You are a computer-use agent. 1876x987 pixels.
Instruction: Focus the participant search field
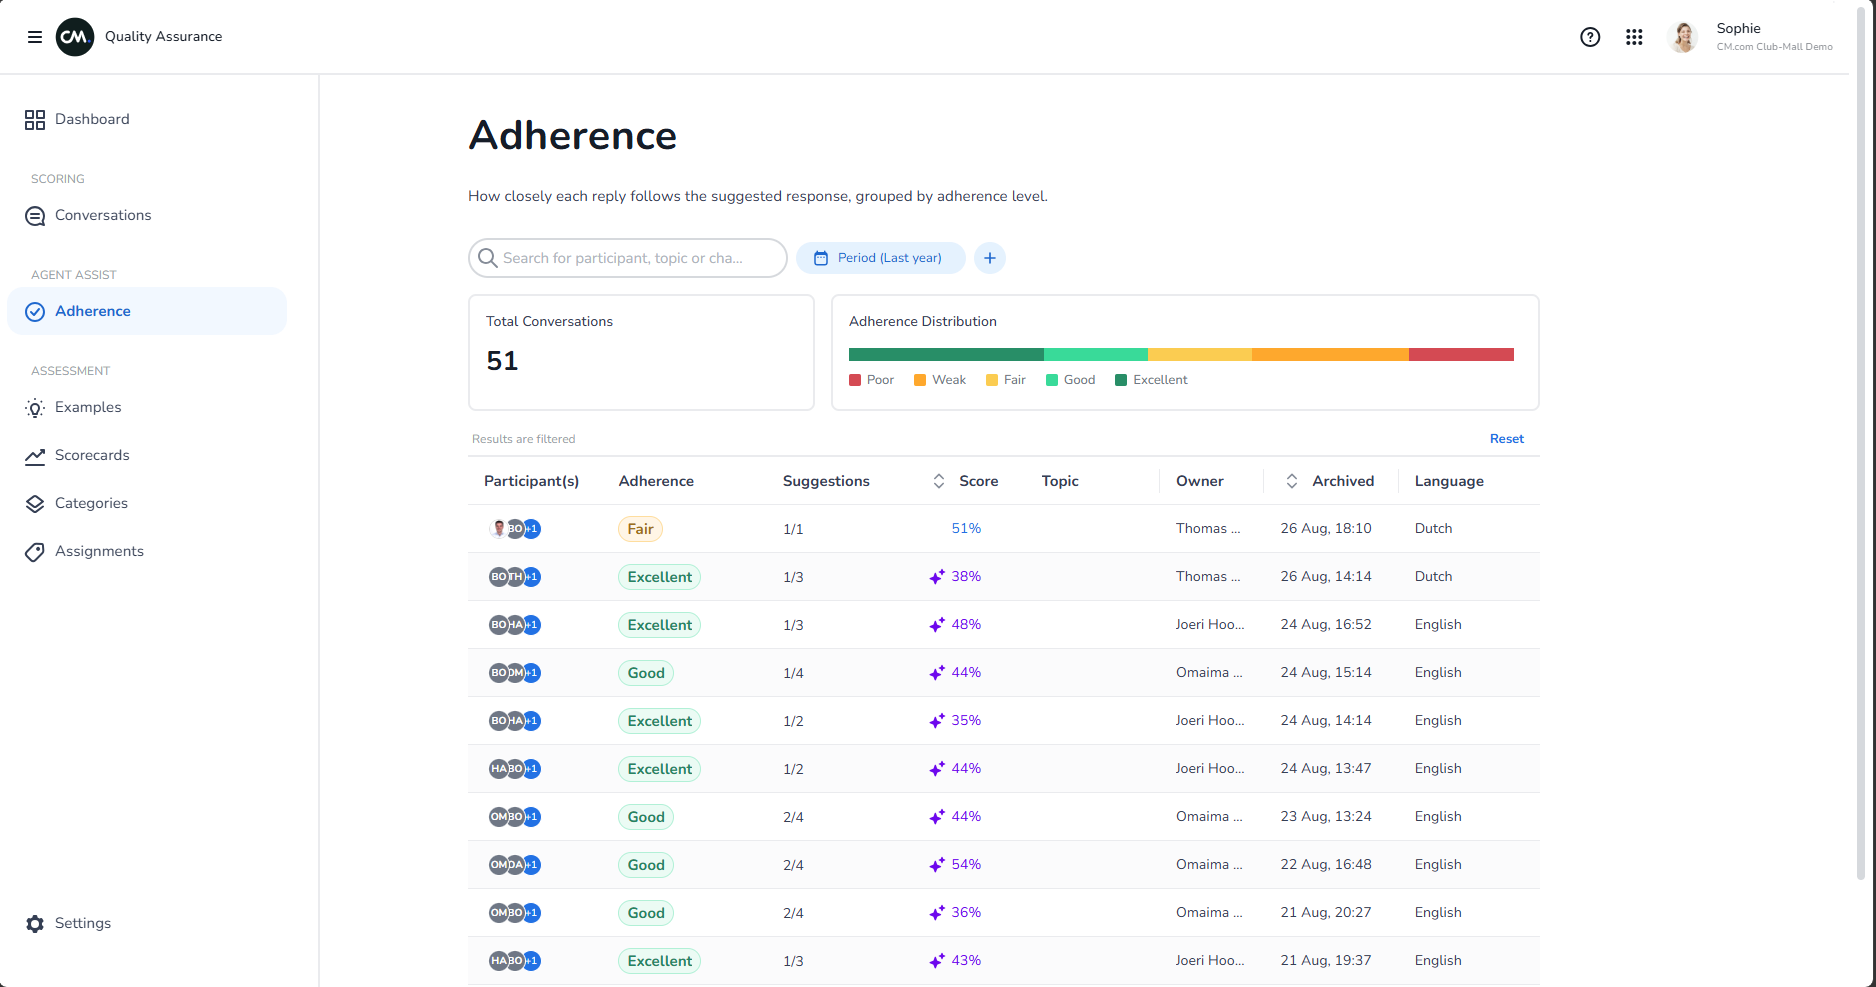coord(628,258)
